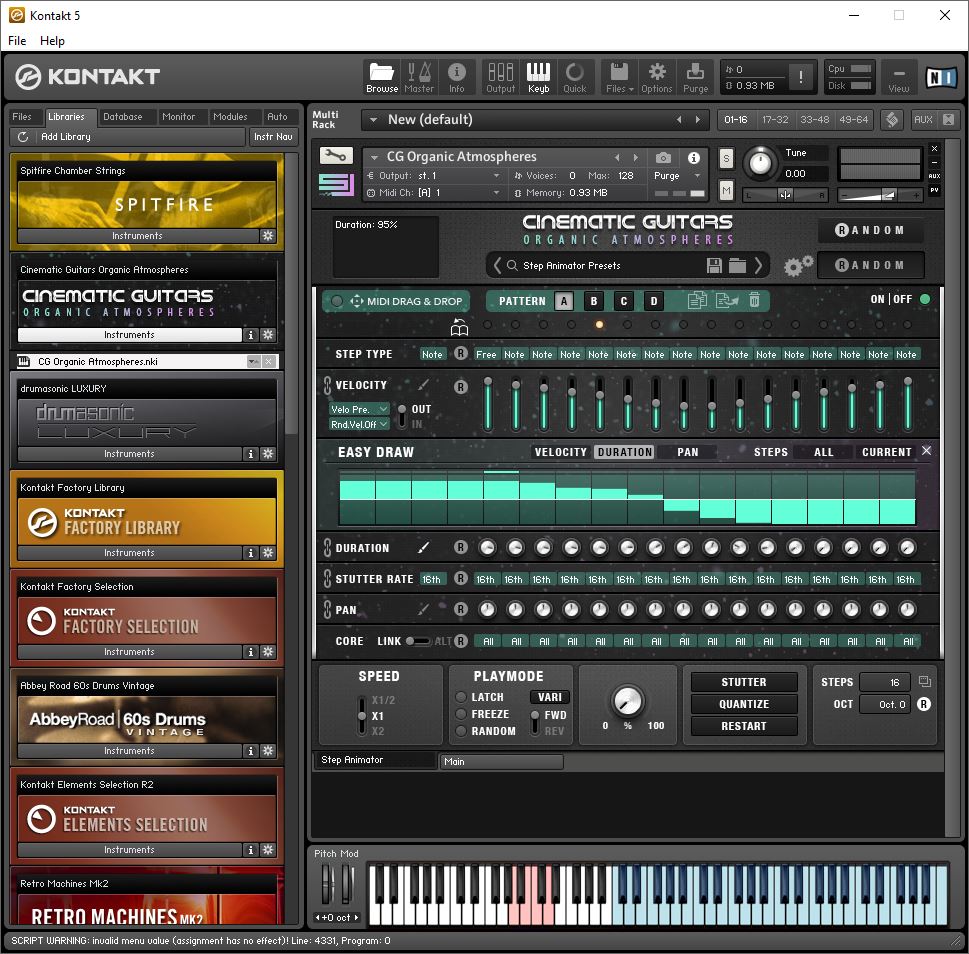Click the STUTTER button
969x954 pixels.
(743, 682)
